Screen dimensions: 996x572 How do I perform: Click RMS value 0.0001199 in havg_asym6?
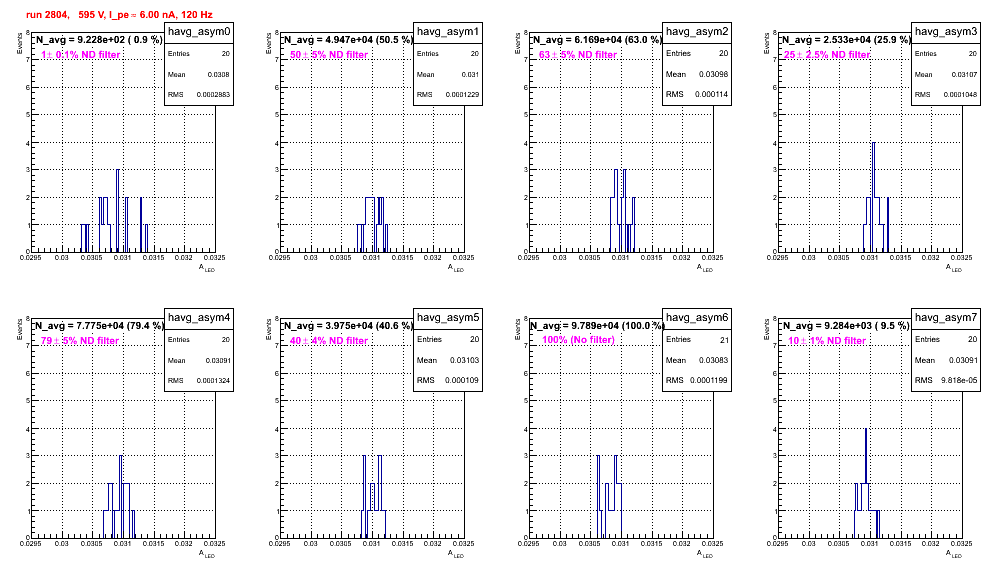click(710, 380)
